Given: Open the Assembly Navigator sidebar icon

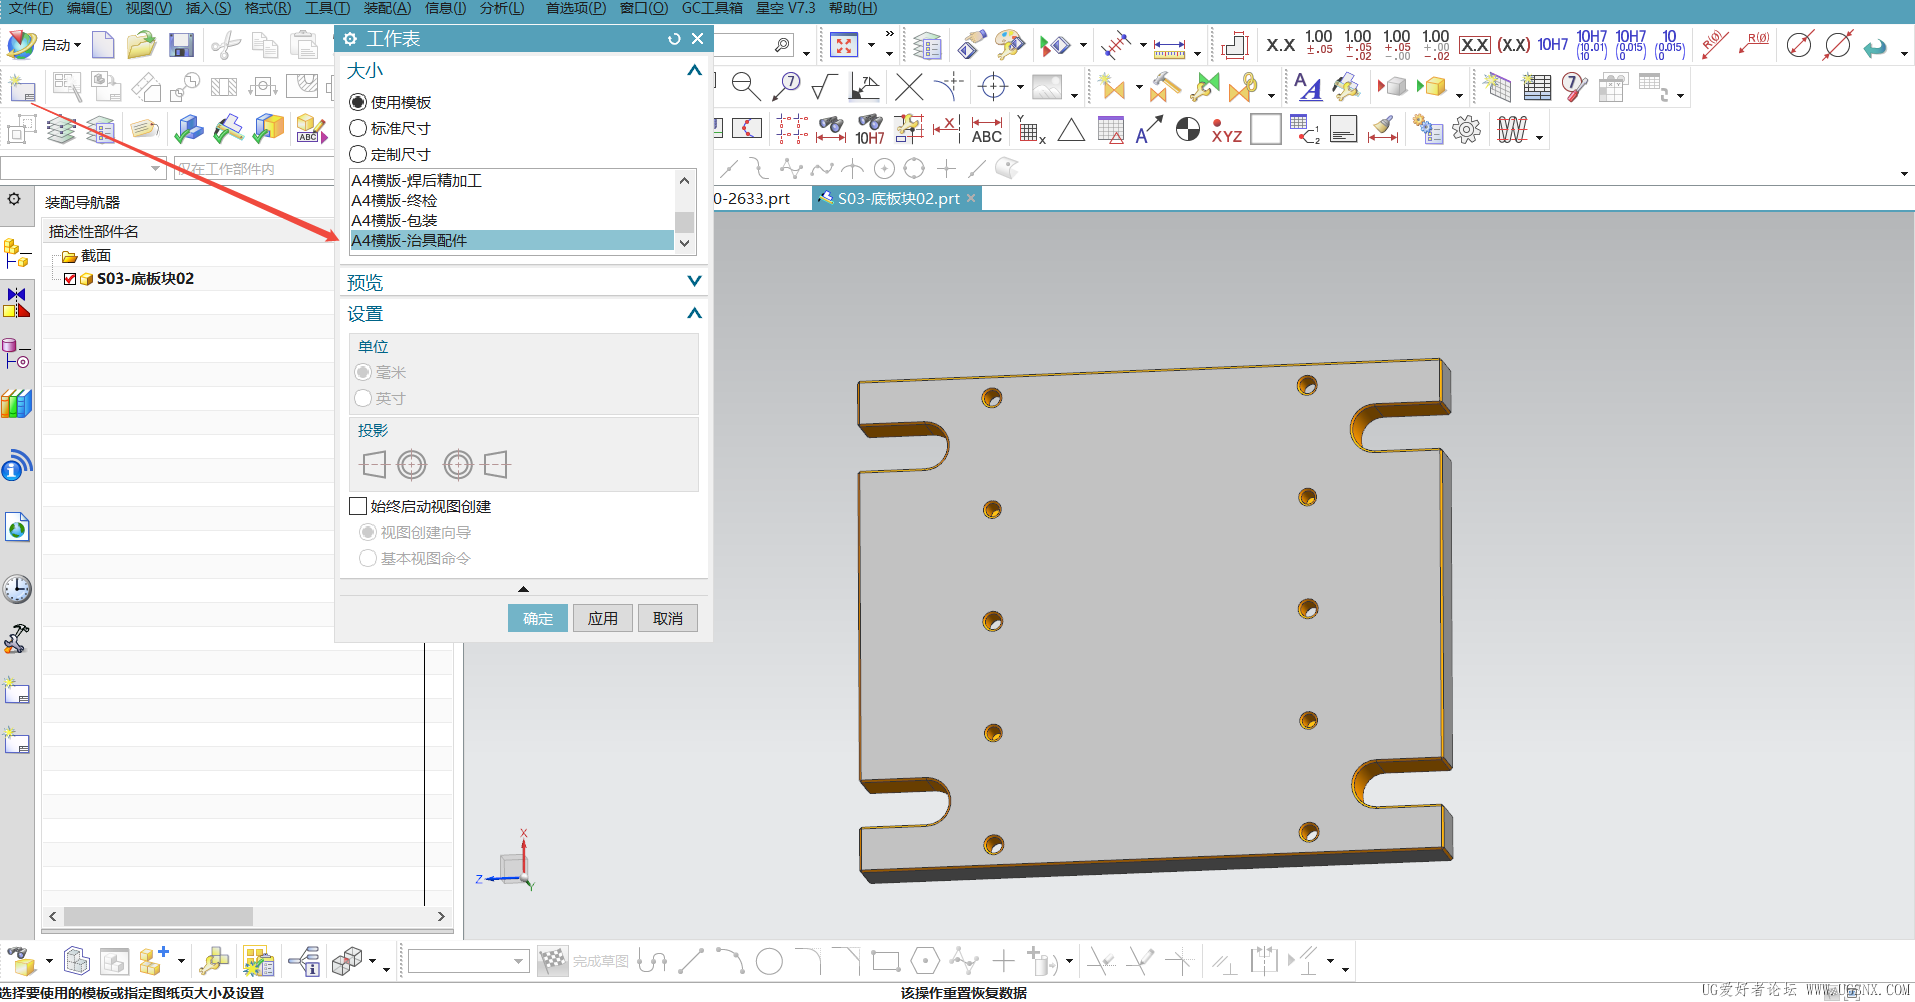Looking at the screenshot, I should click(17, 252).
